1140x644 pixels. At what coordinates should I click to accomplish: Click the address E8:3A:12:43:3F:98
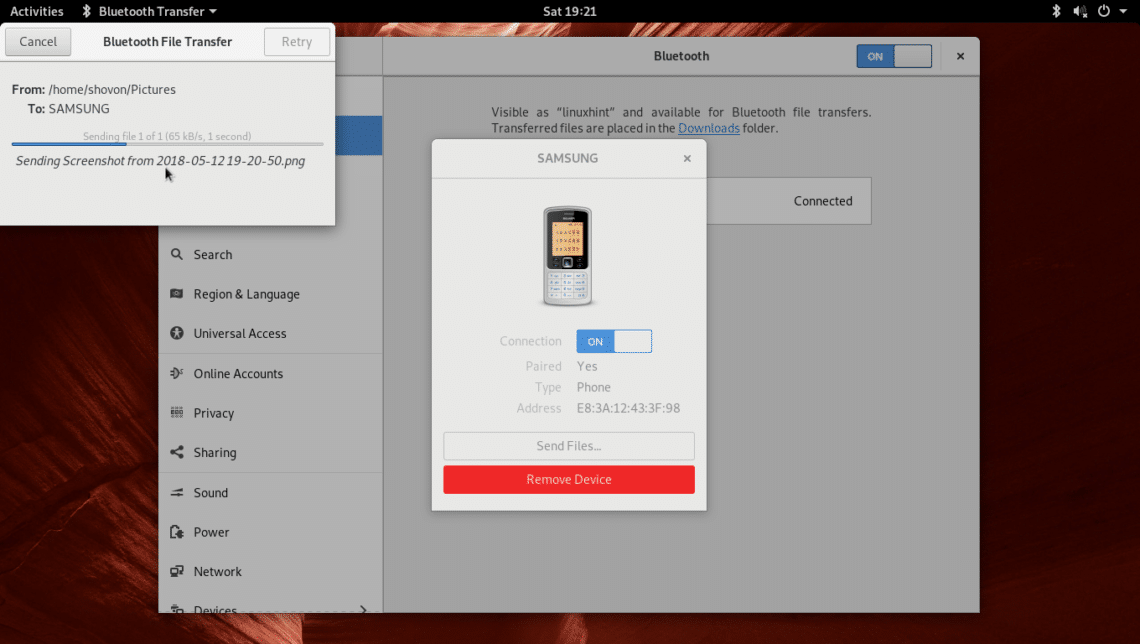click(628, 408)
